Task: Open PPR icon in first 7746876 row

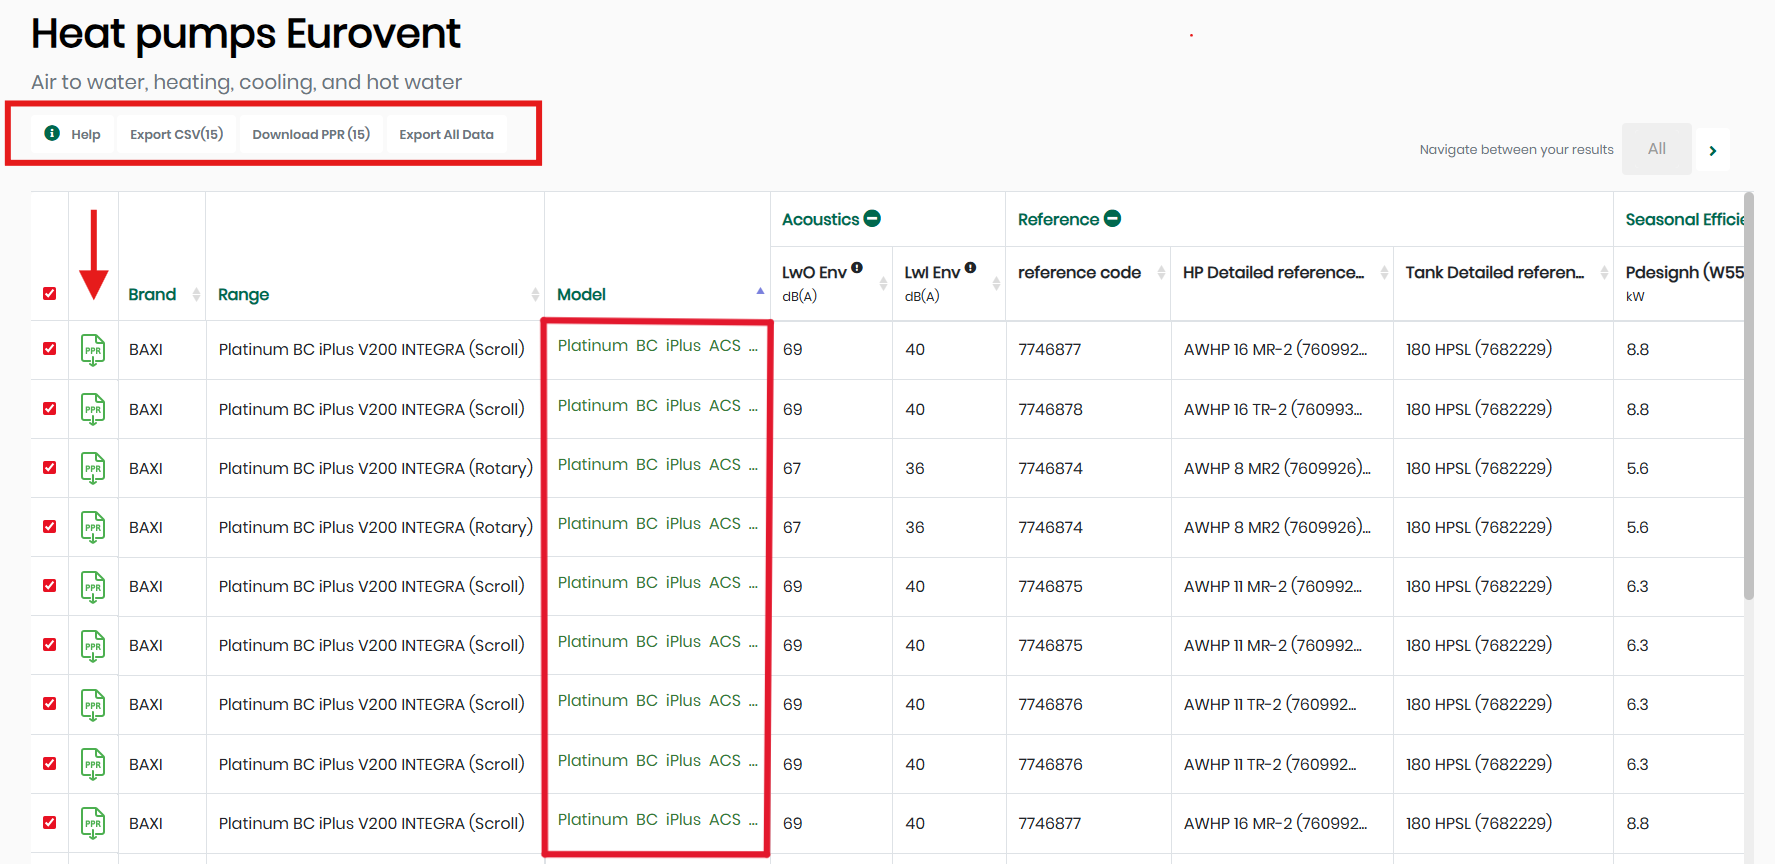Action: [x=93, y=704]
